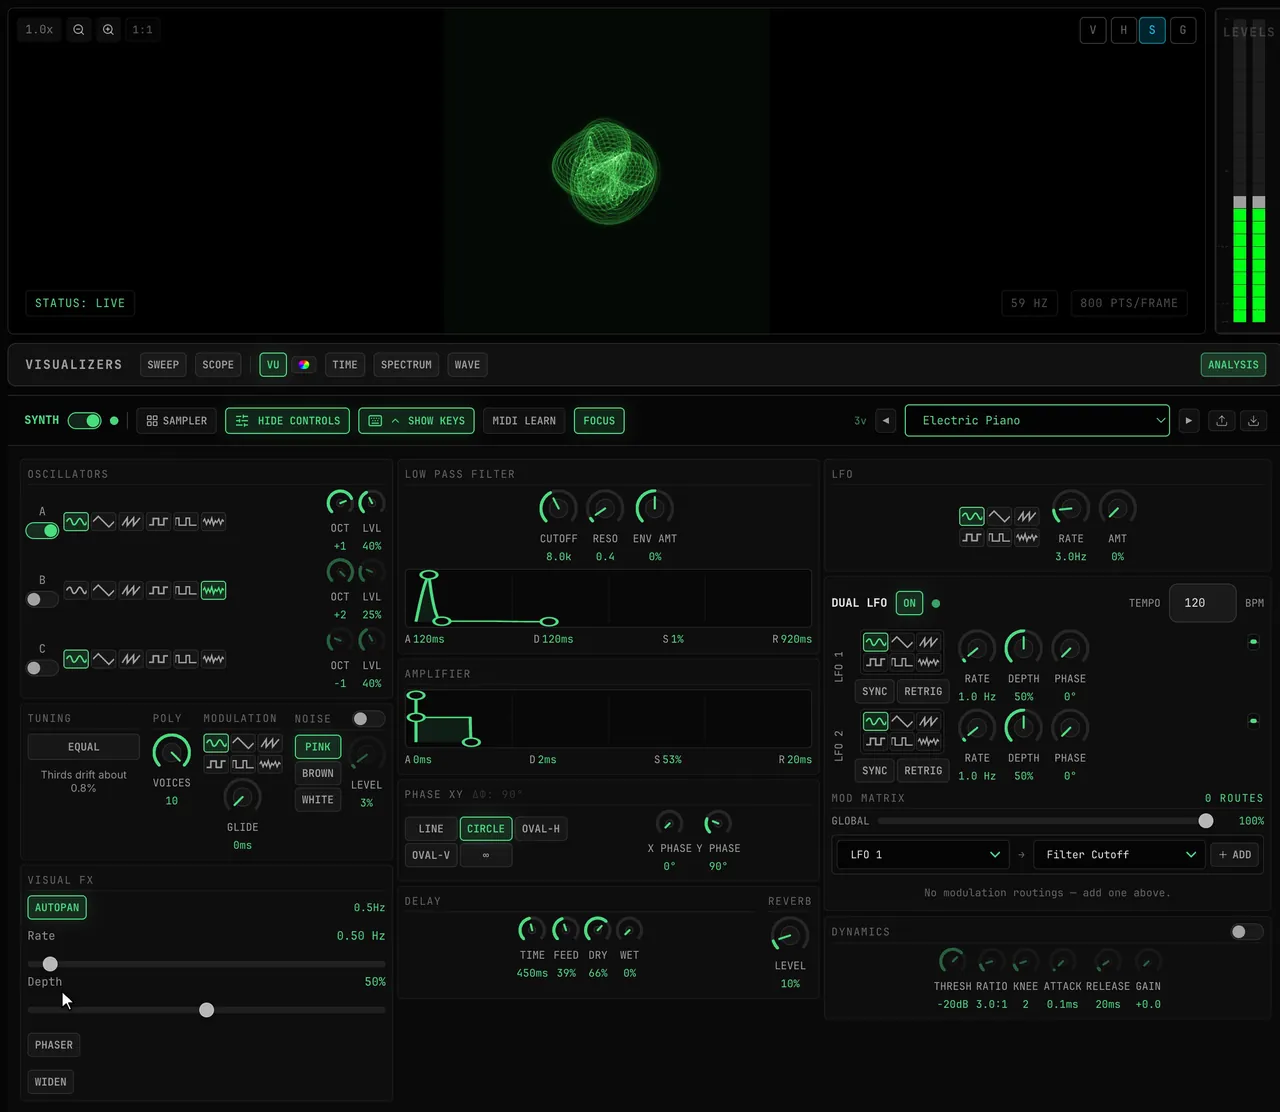Open the Electric Piano preset dropdown
1280x1112 pixels.
[1037, 421]
